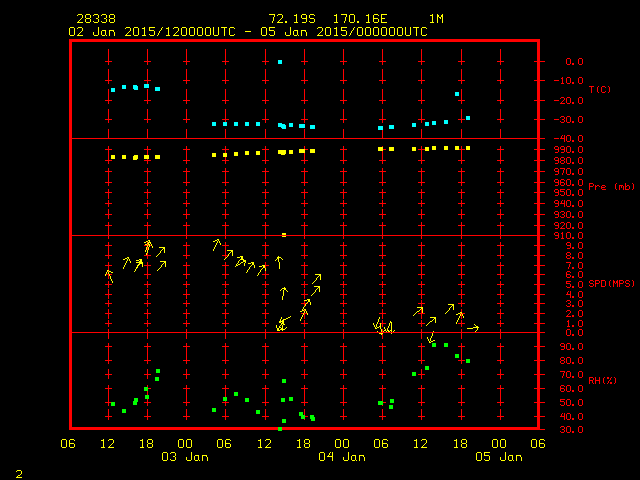Screen dimensions: 640x480
Task: Click the 05 Jan date label
Action: (x=497, y=457)
